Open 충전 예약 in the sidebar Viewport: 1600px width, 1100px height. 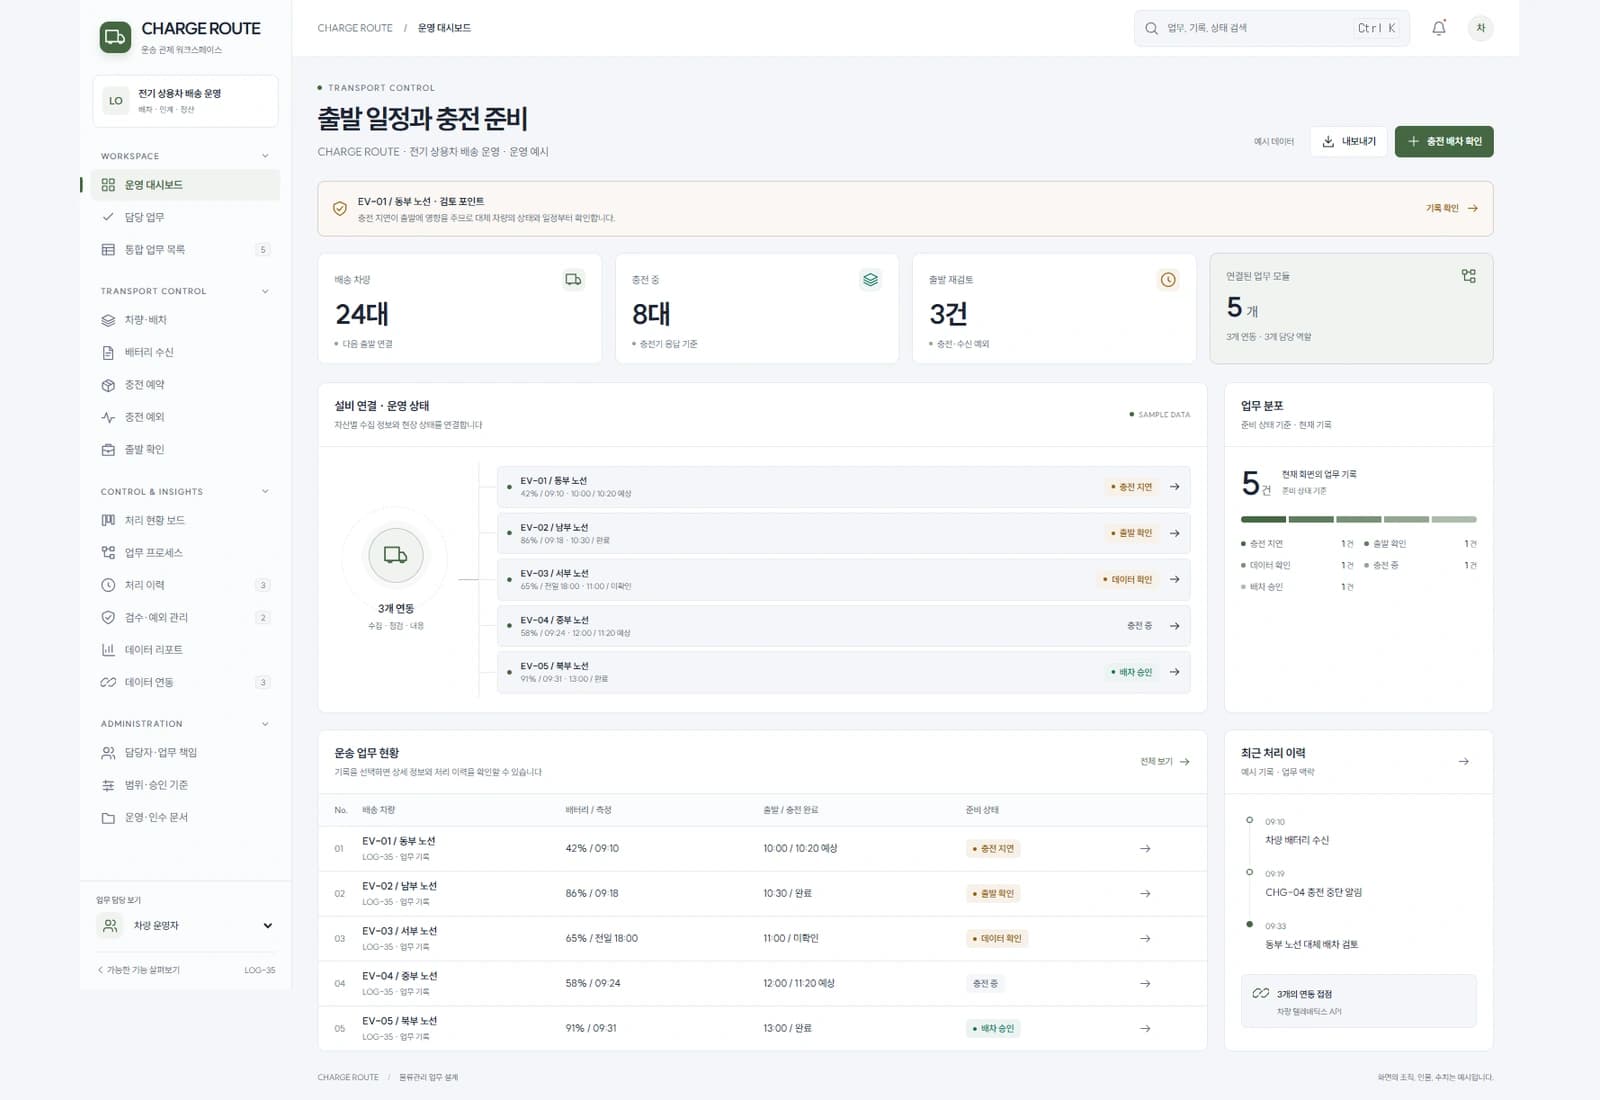185,385
